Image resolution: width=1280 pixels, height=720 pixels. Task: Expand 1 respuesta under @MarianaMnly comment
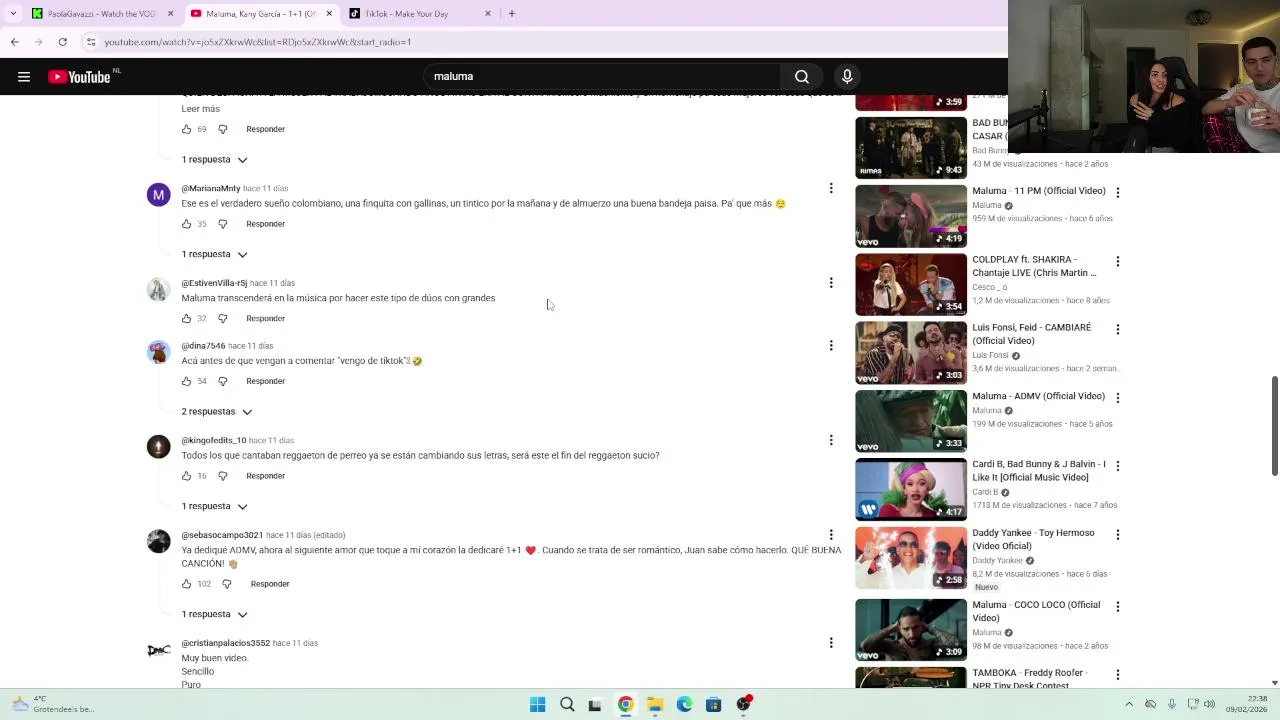click(214, 254)
